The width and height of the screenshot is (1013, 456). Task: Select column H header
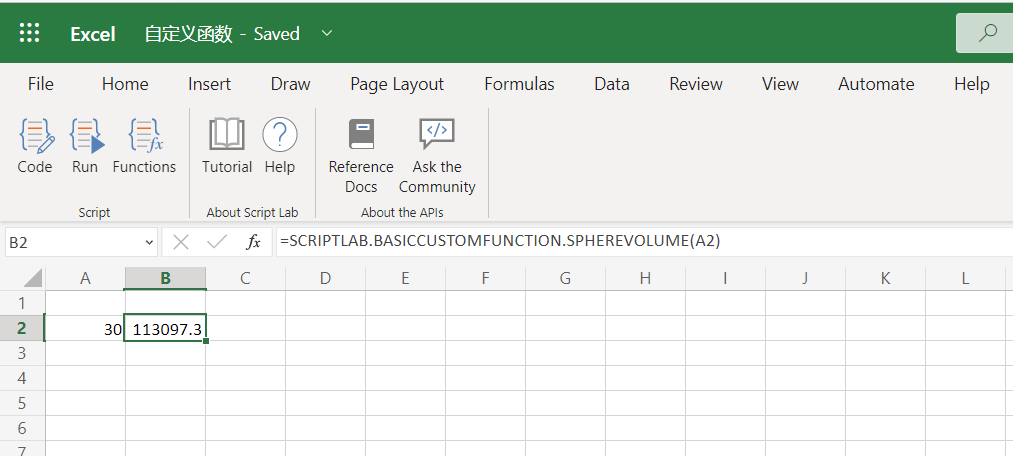pos(645,278)
